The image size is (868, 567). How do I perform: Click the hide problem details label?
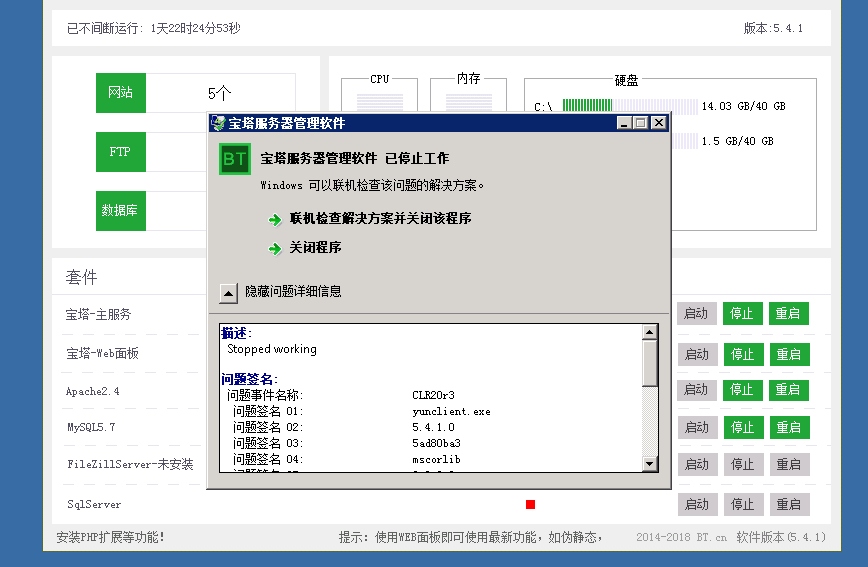coord(293,291)
